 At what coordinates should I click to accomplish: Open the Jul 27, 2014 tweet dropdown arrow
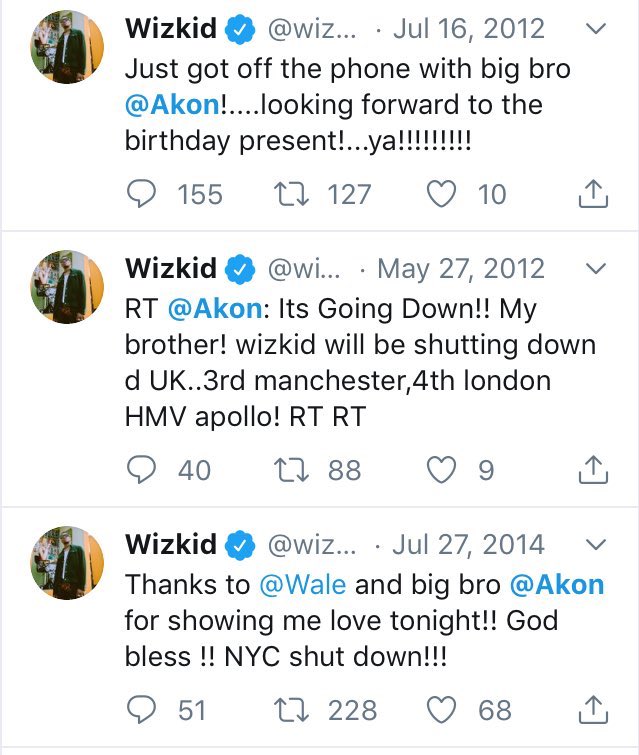point(597,545)
